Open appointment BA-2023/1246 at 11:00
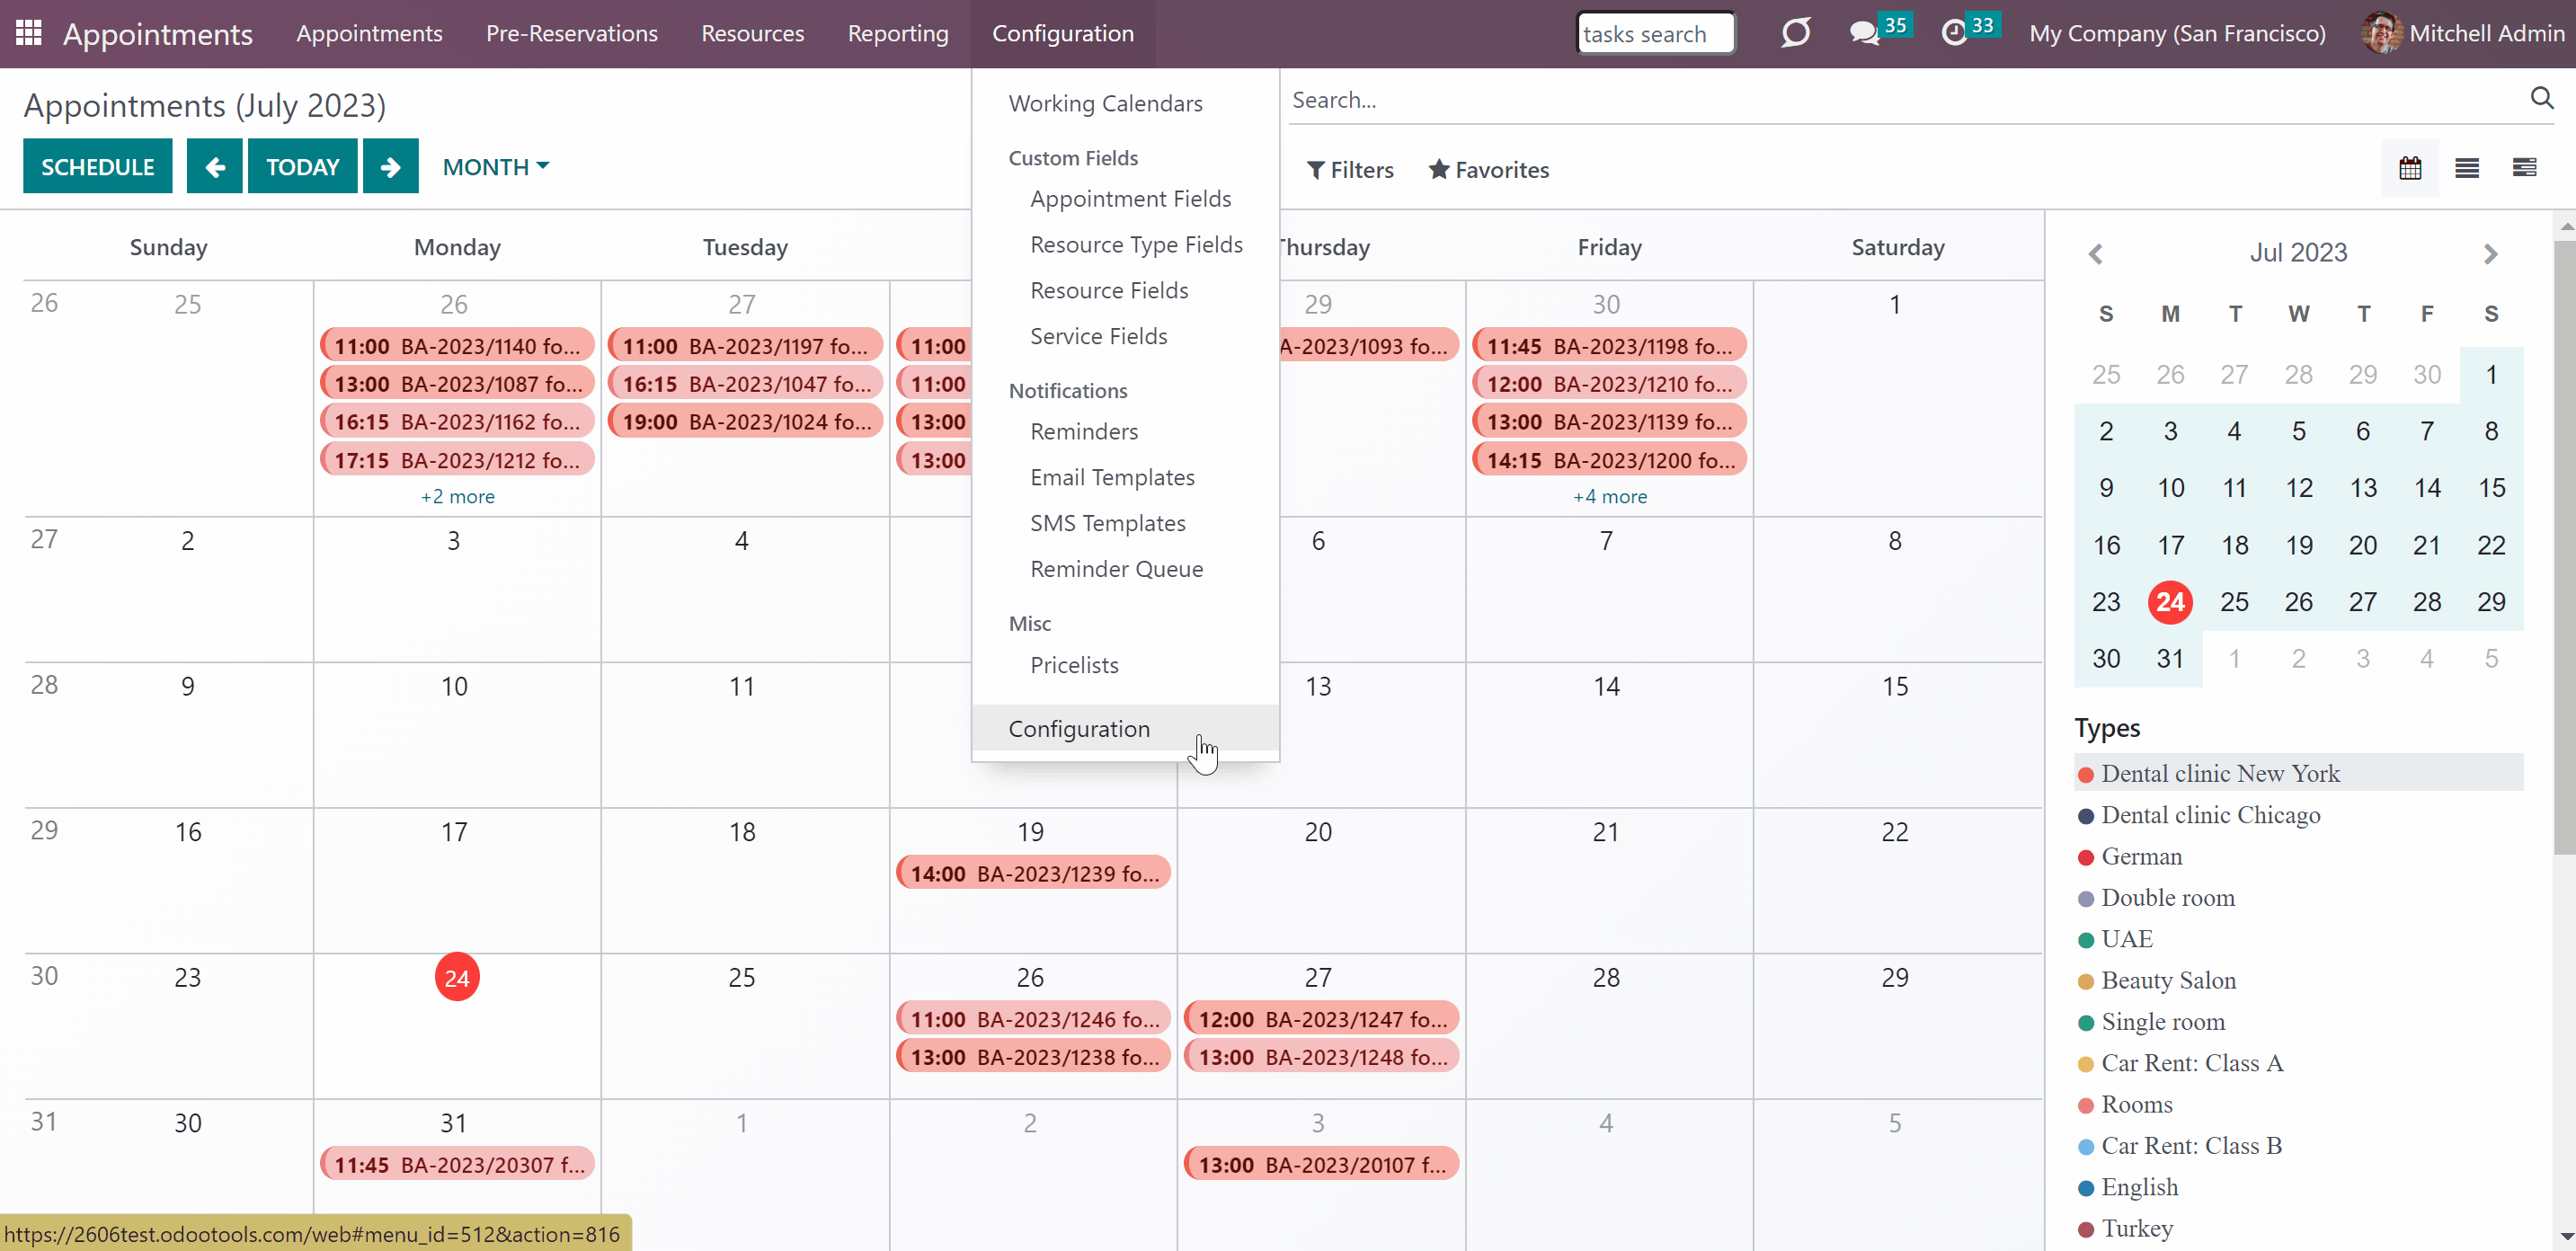Viewport: 2576px width, 1251px height. [x=1033, y=1019]
